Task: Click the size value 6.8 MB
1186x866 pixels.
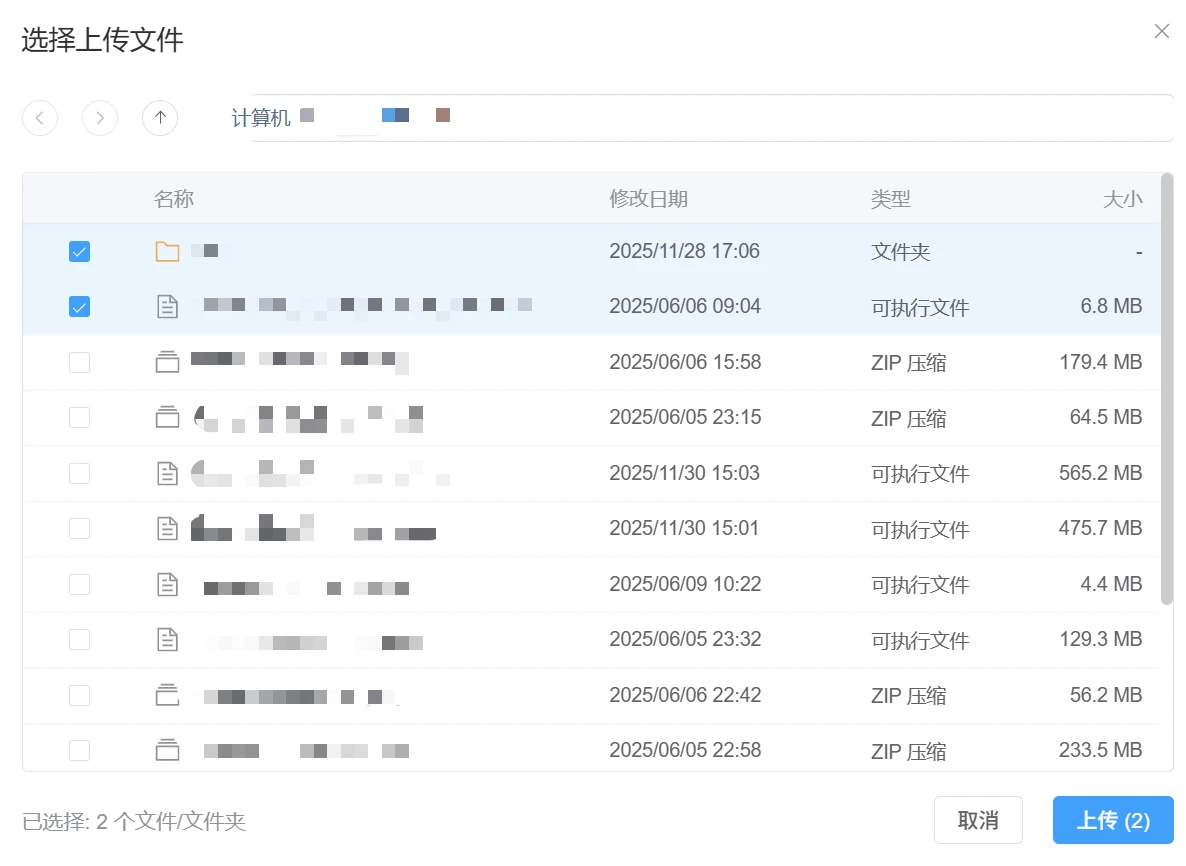Action: [x=1111, y=306]
